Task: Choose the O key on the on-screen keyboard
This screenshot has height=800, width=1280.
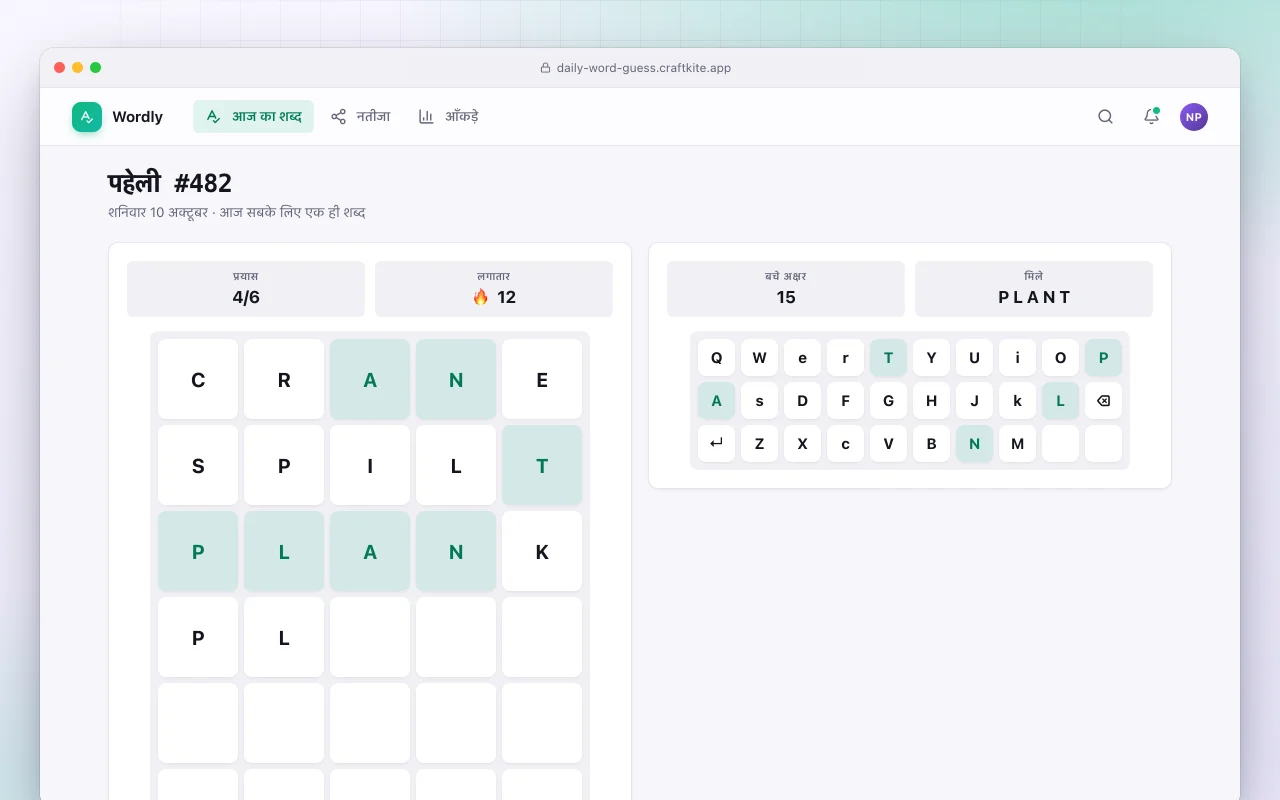Action: pos(1060,358)
